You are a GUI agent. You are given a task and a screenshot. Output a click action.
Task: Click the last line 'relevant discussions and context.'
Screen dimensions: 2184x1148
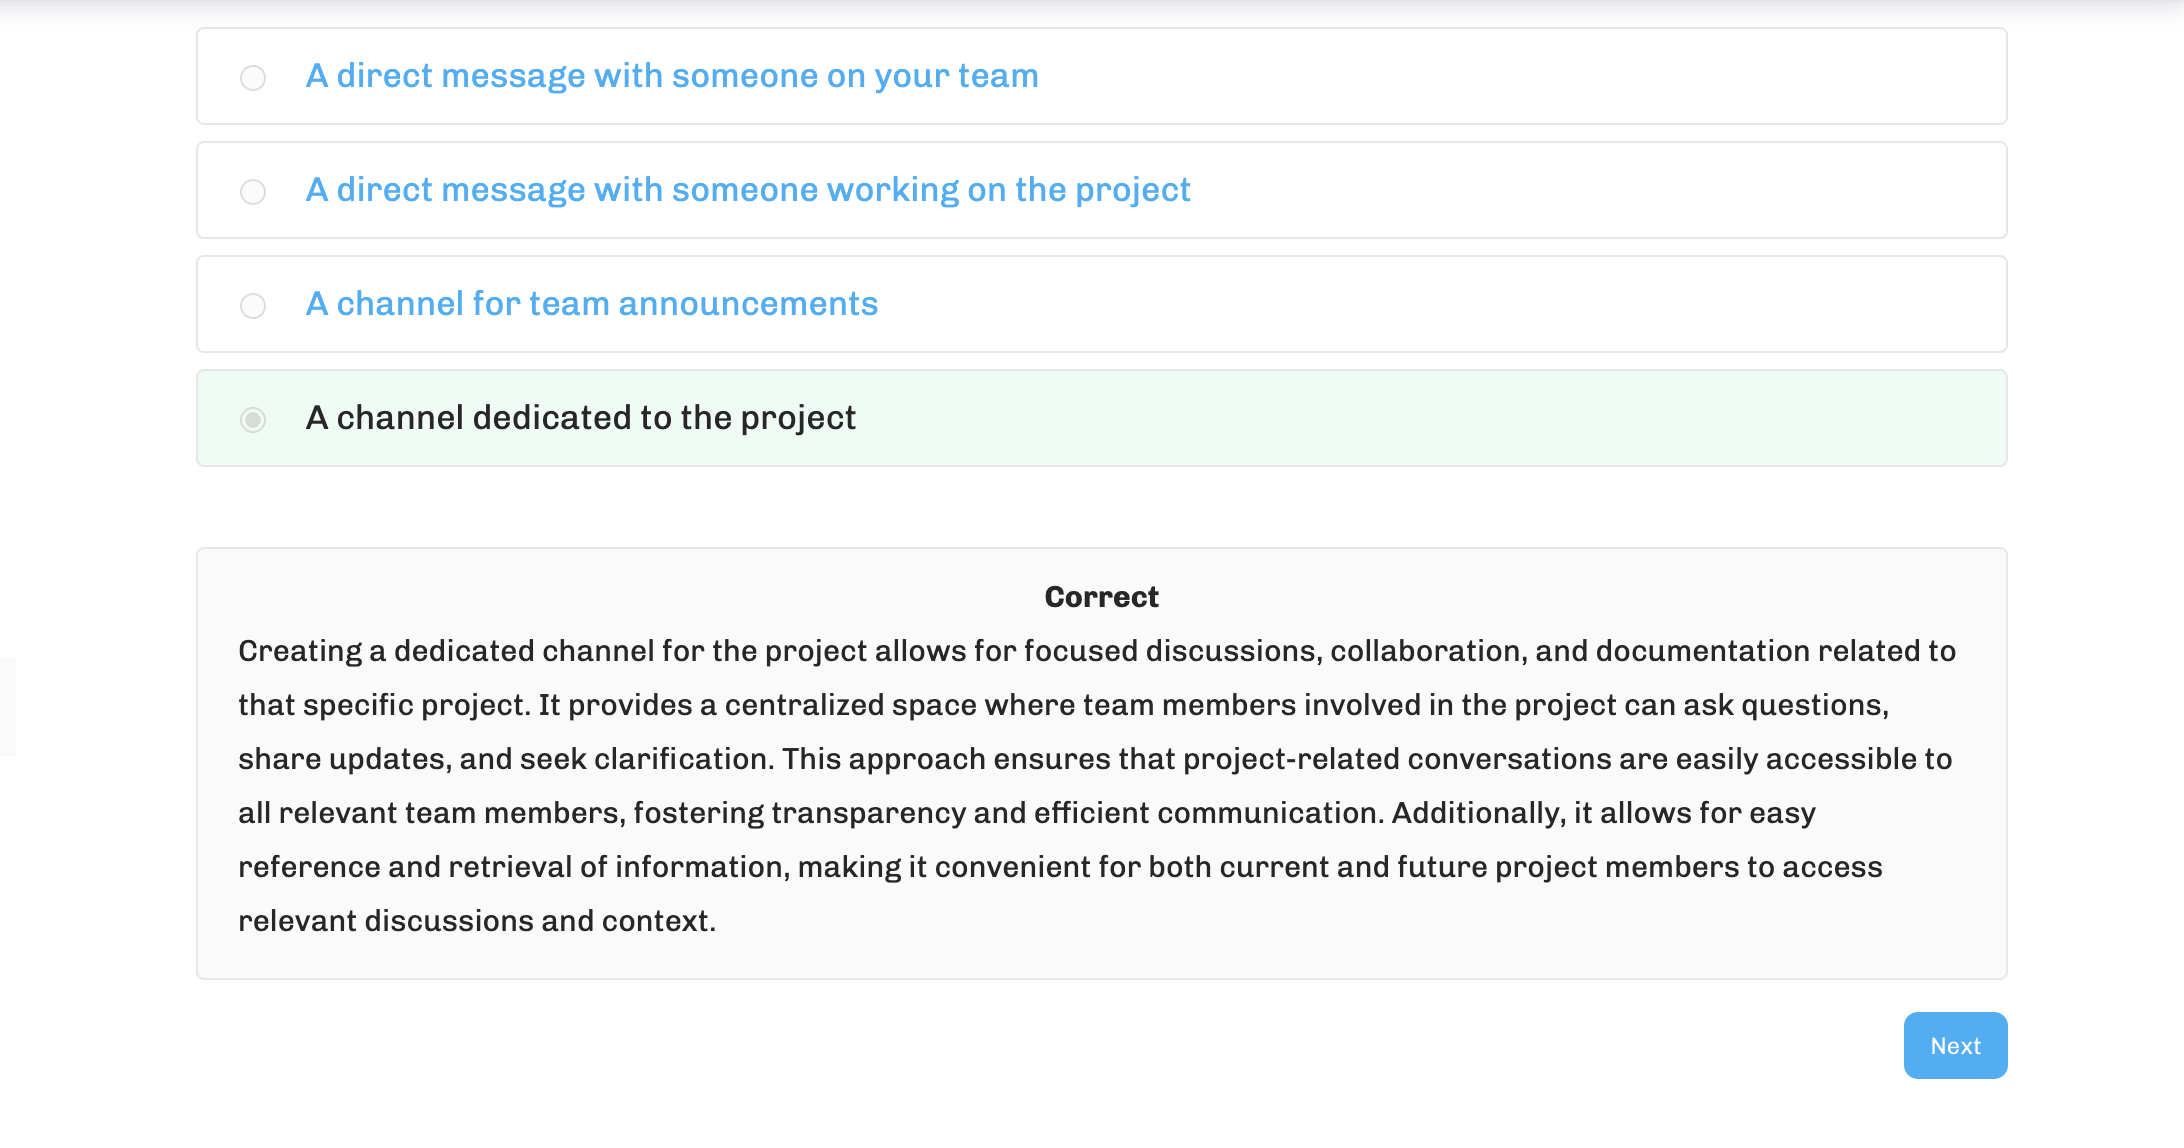[477, 921]
